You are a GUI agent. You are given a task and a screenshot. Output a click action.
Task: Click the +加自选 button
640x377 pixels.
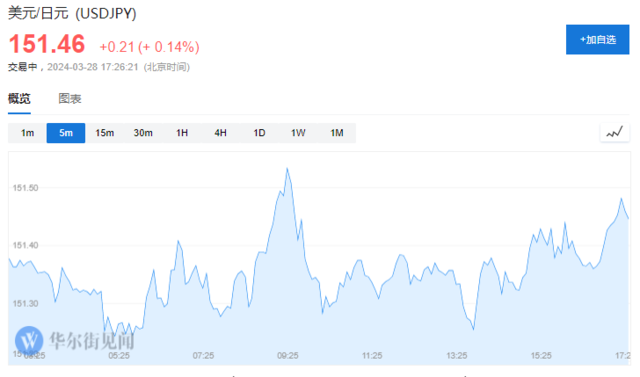[597, 40]
